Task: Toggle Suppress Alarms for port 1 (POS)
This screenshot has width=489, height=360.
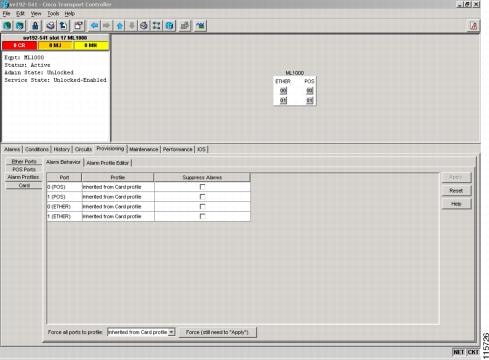Action: [x=202, y=197]
